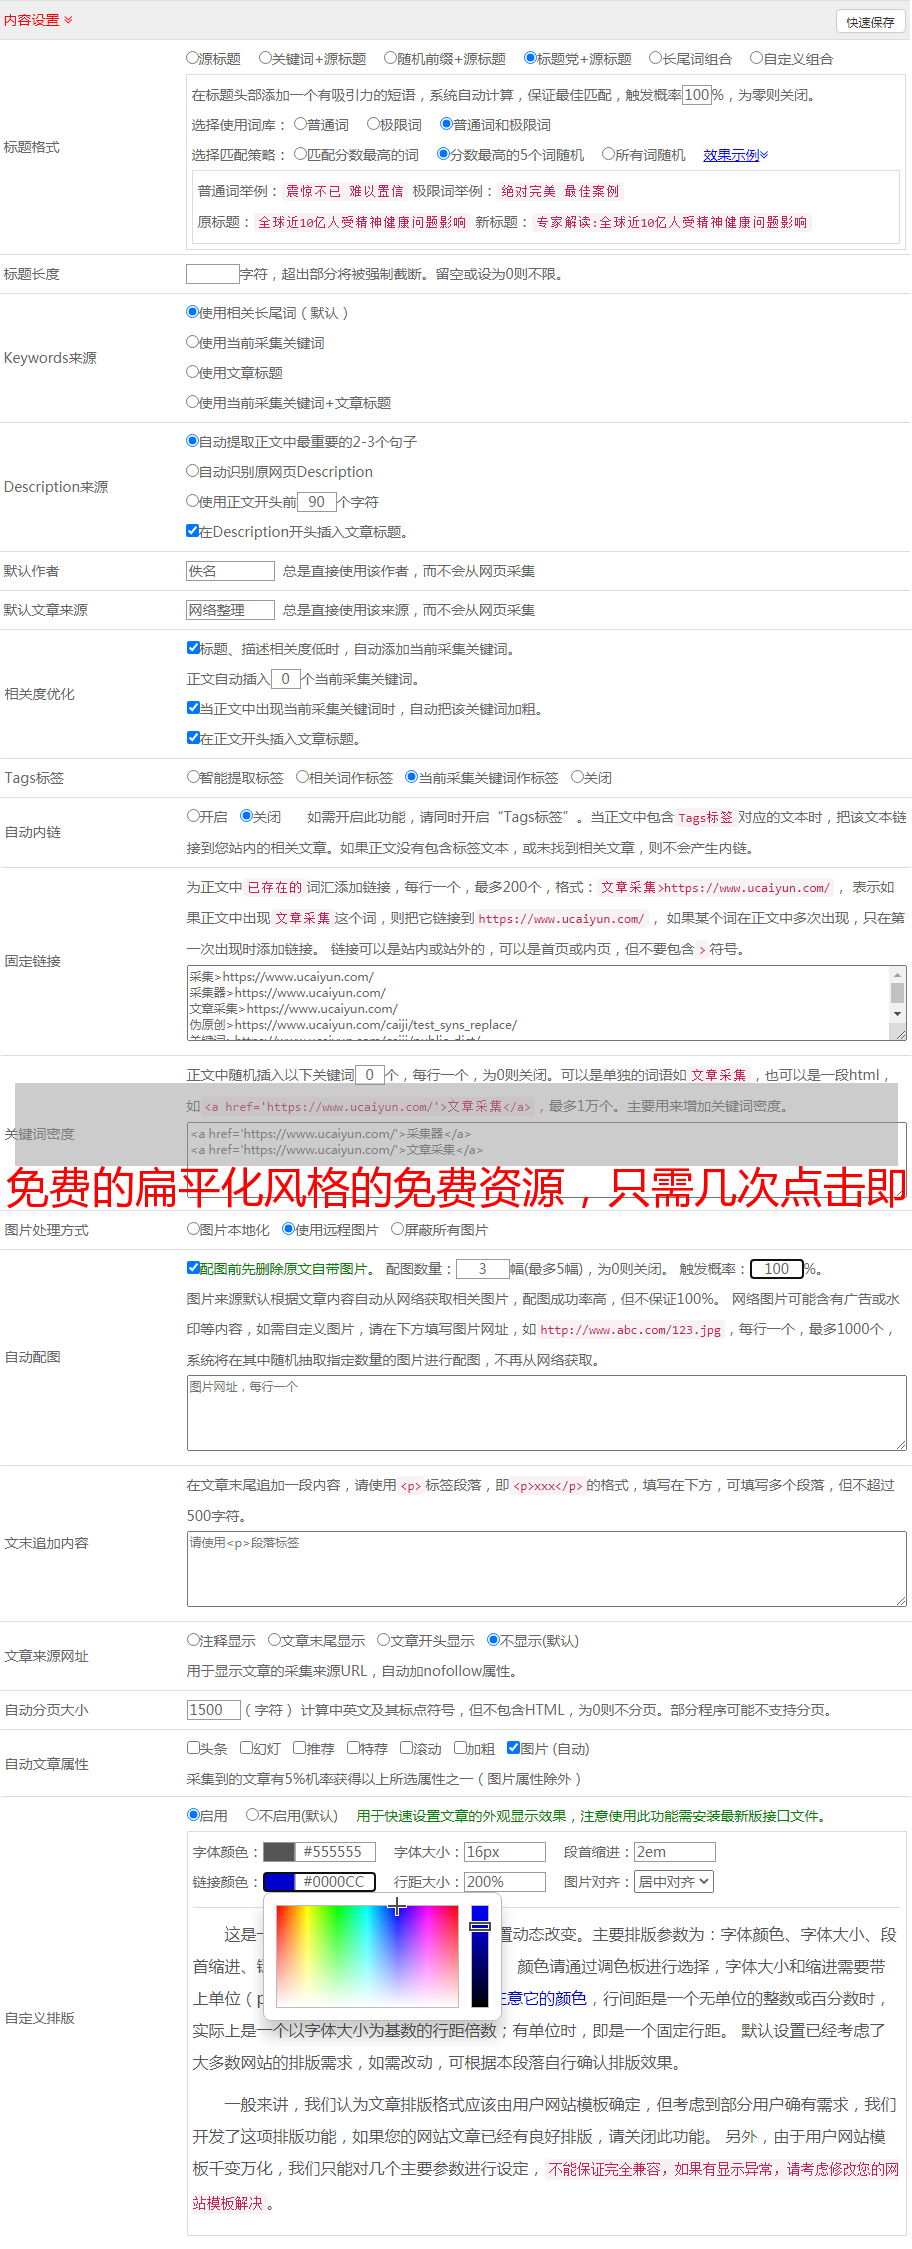The image size is (912, 2249).
Task: Select 文章开头显示 for source URL
Action: coord(383,1640)
